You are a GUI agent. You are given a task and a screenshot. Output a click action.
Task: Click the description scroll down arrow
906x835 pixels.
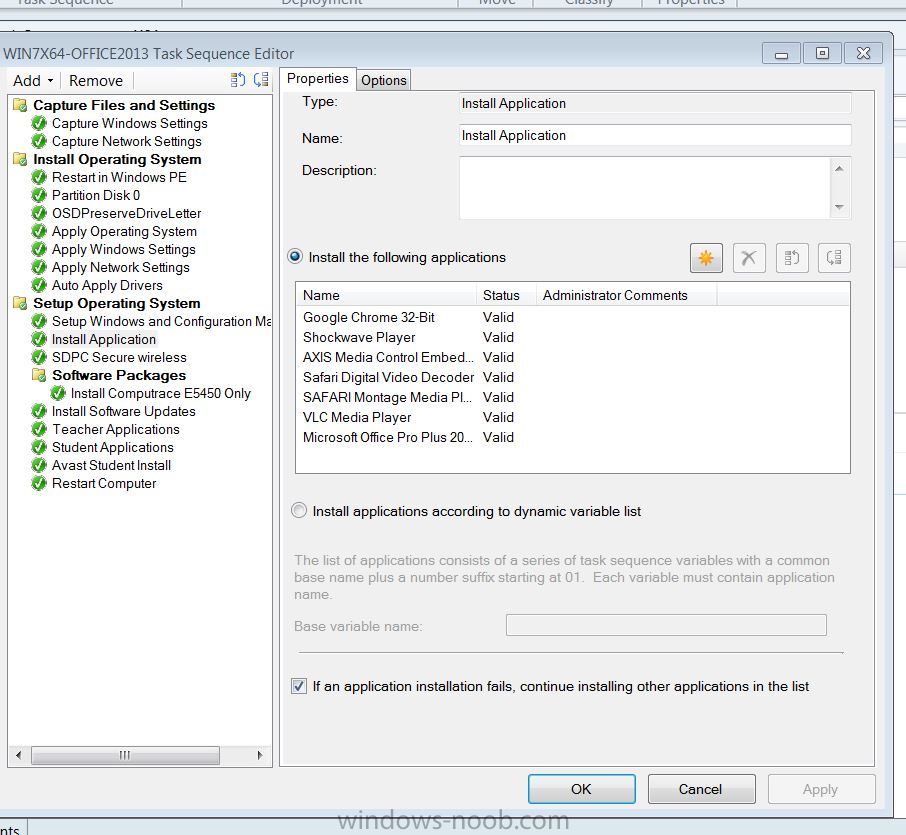(839, 207)
